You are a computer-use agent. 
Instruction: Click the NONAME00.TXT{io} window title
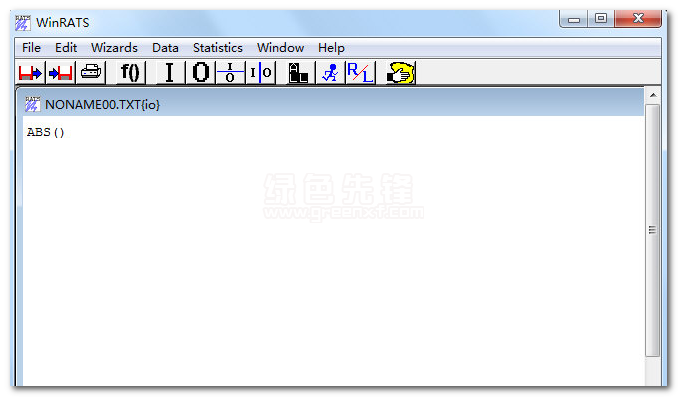pyautogui.click(x=102, y=105)
